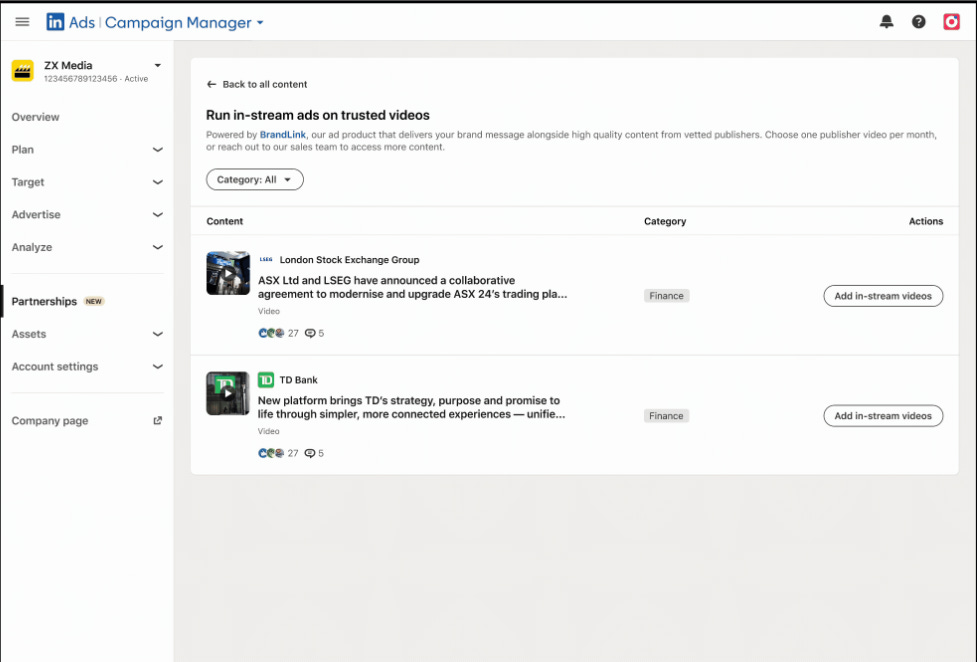
Task: Open the Campaign Manager dropdown arrow
Action: [260, 23]
